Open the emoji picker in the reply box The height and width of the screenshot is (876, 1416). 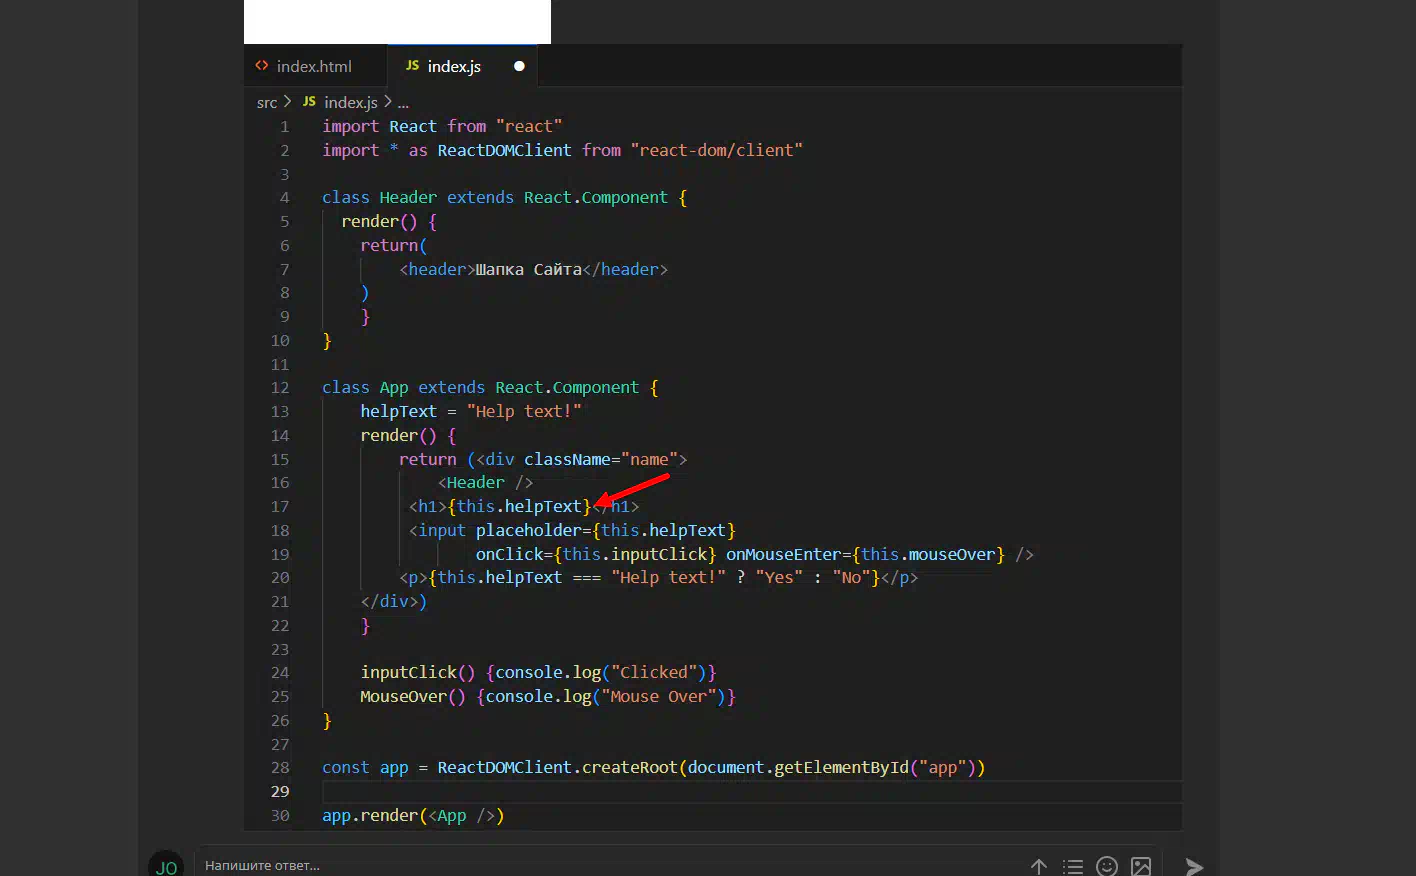tap(1107, 866)
